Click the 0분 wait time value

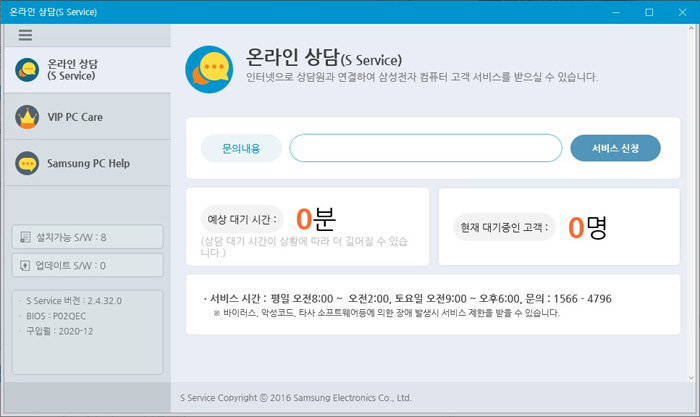[x=316, y=219]
